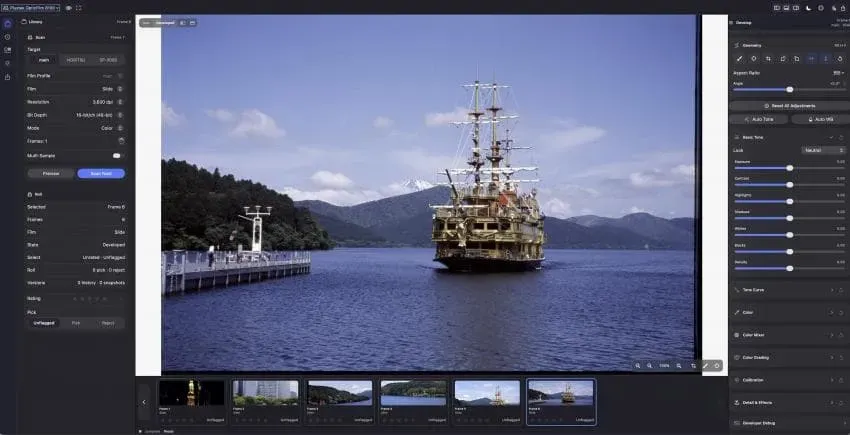Reset the Color Mixer section icon
850x435 pixels.
[x=841, y=335]
